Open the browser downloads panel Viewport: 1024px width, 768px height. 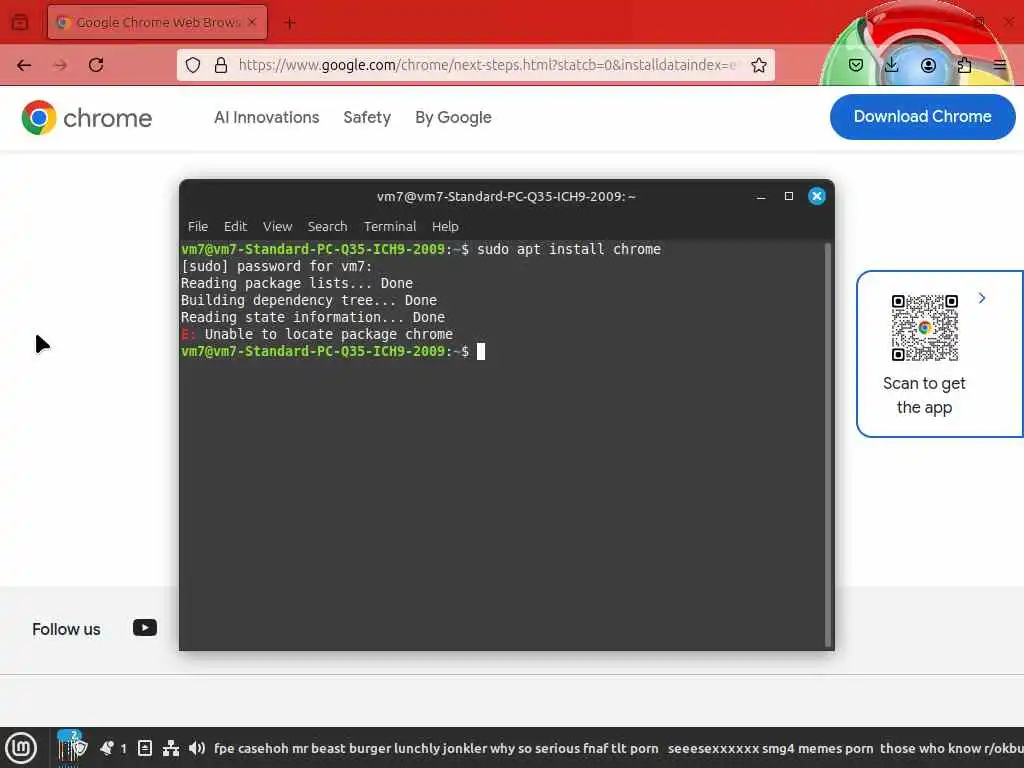click(x=891, y=65)
